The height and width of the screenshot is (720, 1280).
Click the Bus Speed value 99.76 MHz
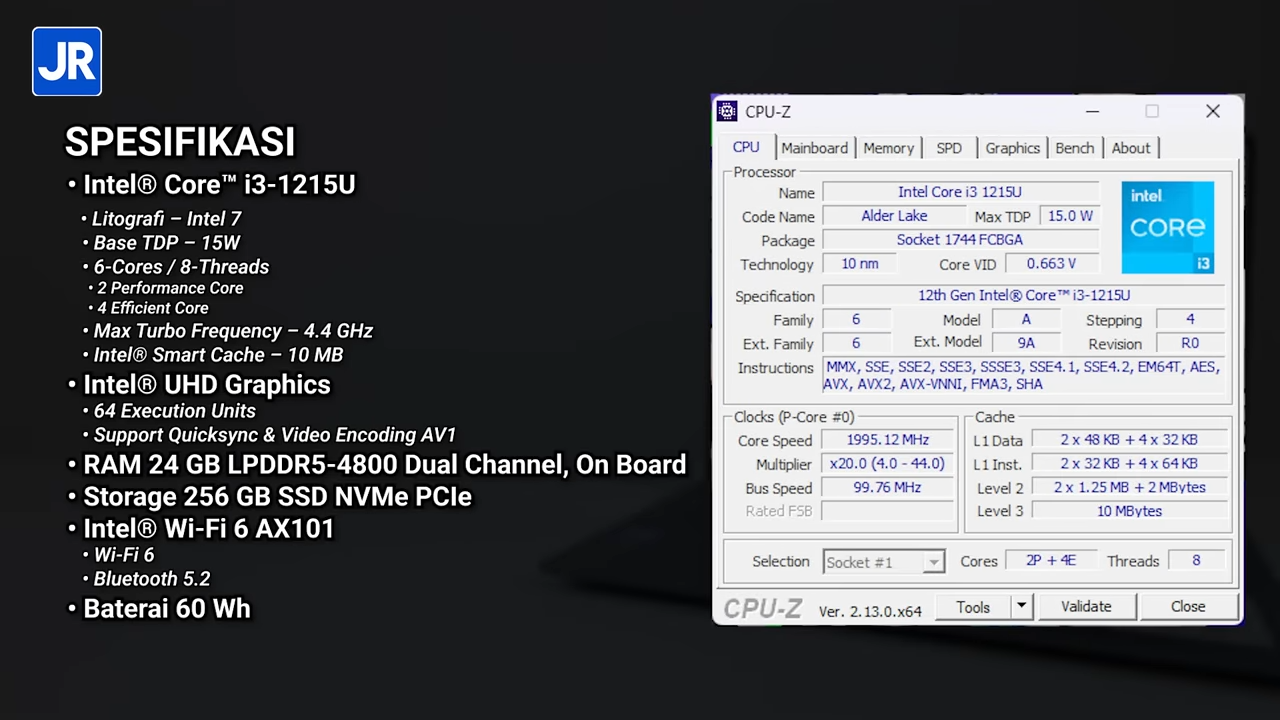point(888,488)
